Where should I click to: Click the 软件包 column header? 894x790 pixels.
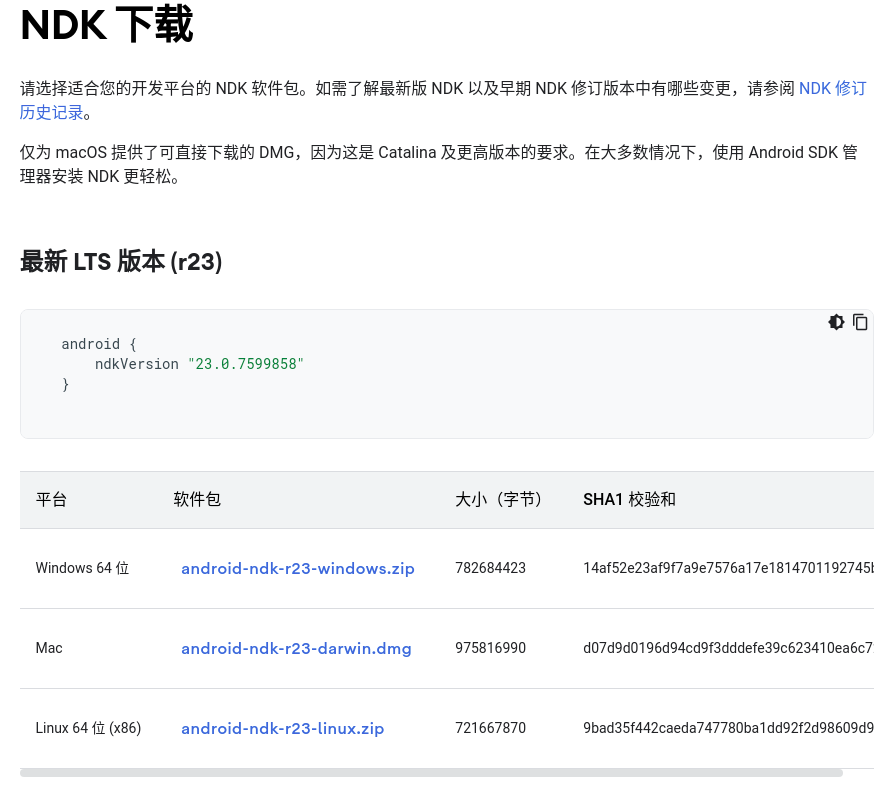coord(197,499)
